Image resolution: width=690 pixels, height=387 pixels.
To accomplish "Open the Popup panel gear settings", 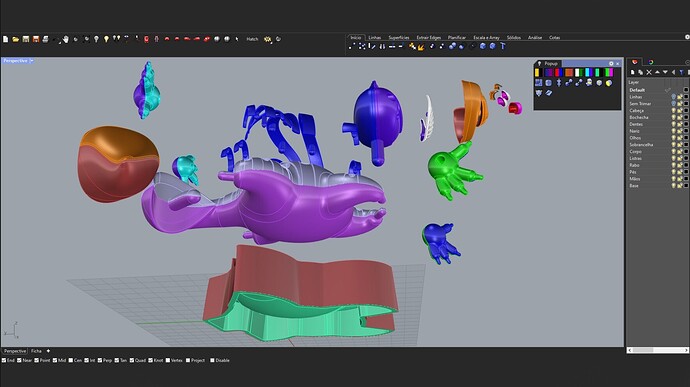I will click(x=611, y=63).
